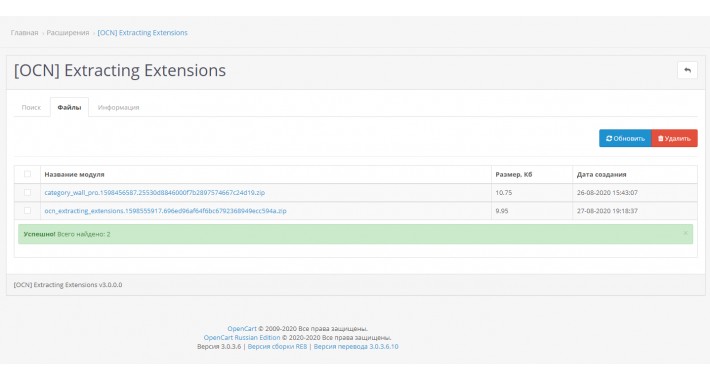Select the size value 9.95
Screen dimensions: 710x380
[502, 211]
